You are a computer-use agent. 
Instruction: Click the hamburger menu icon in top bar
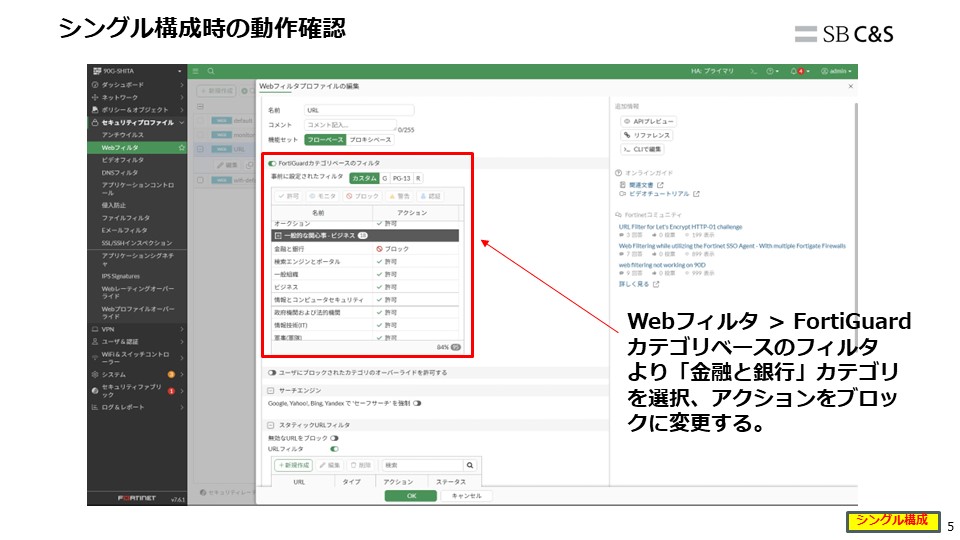[196, 71]
